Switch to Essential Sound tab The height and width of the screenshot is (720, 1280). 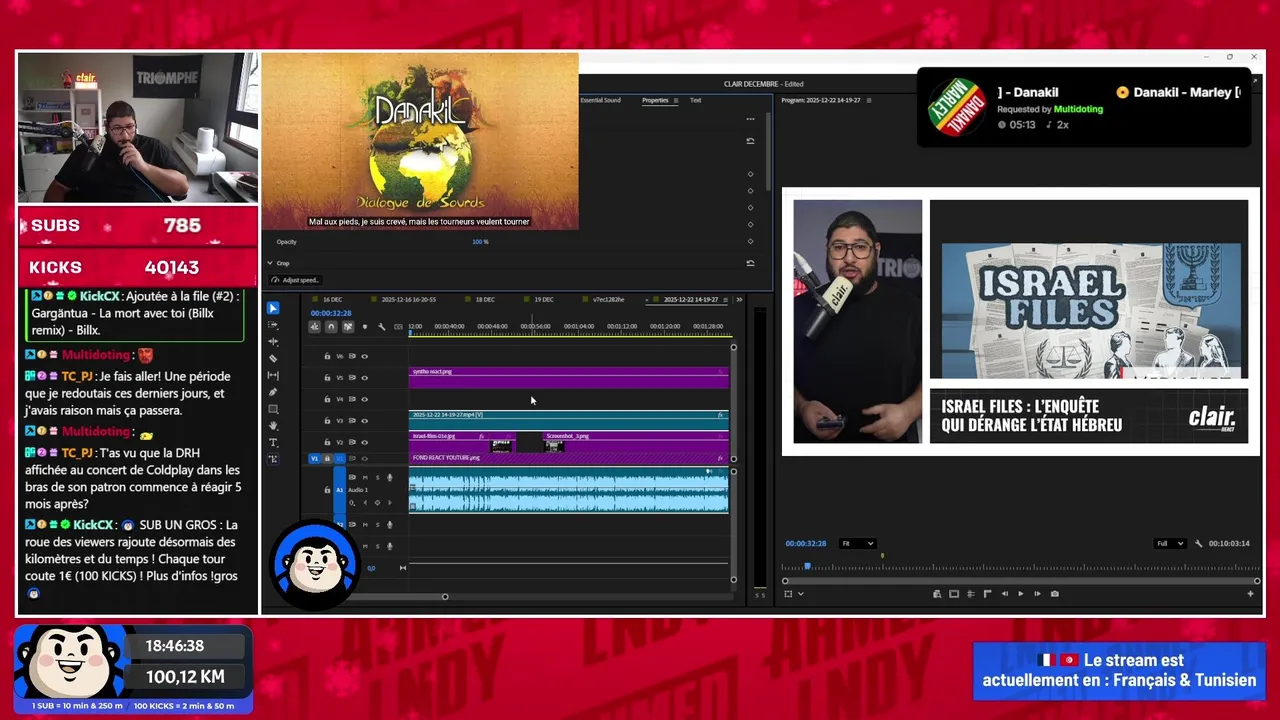coord(600,100)
